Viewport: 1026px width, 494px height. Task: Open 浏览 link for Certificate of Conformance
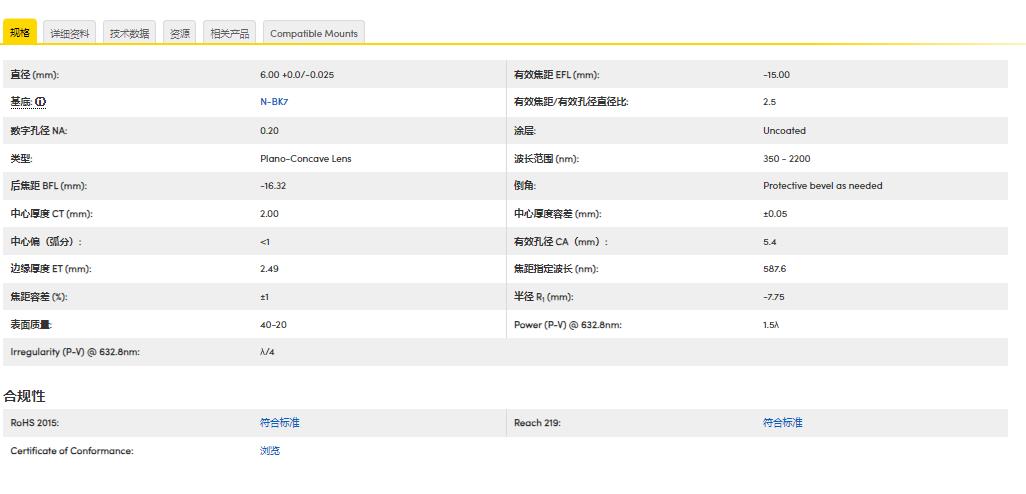pos(270,451)
